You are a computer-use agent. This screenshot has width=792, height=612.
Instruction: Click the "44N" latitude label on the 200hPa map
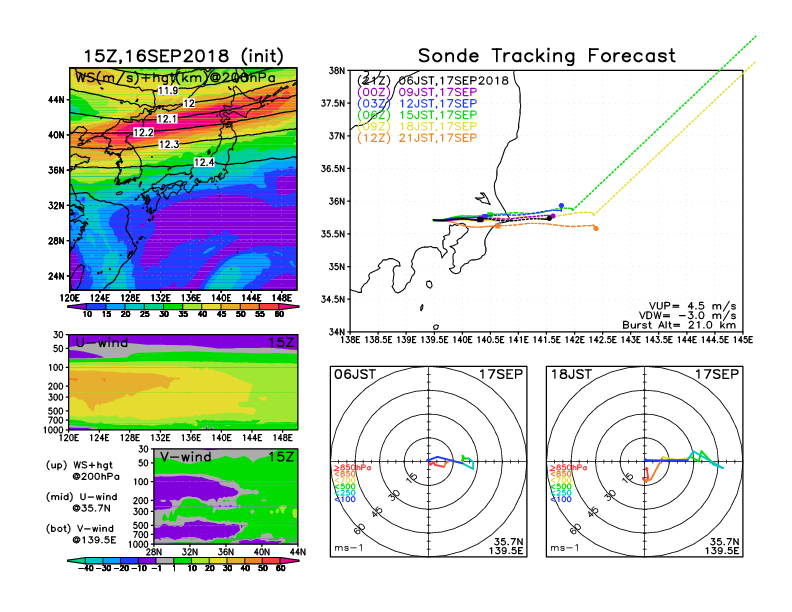(x=57, y=100)
